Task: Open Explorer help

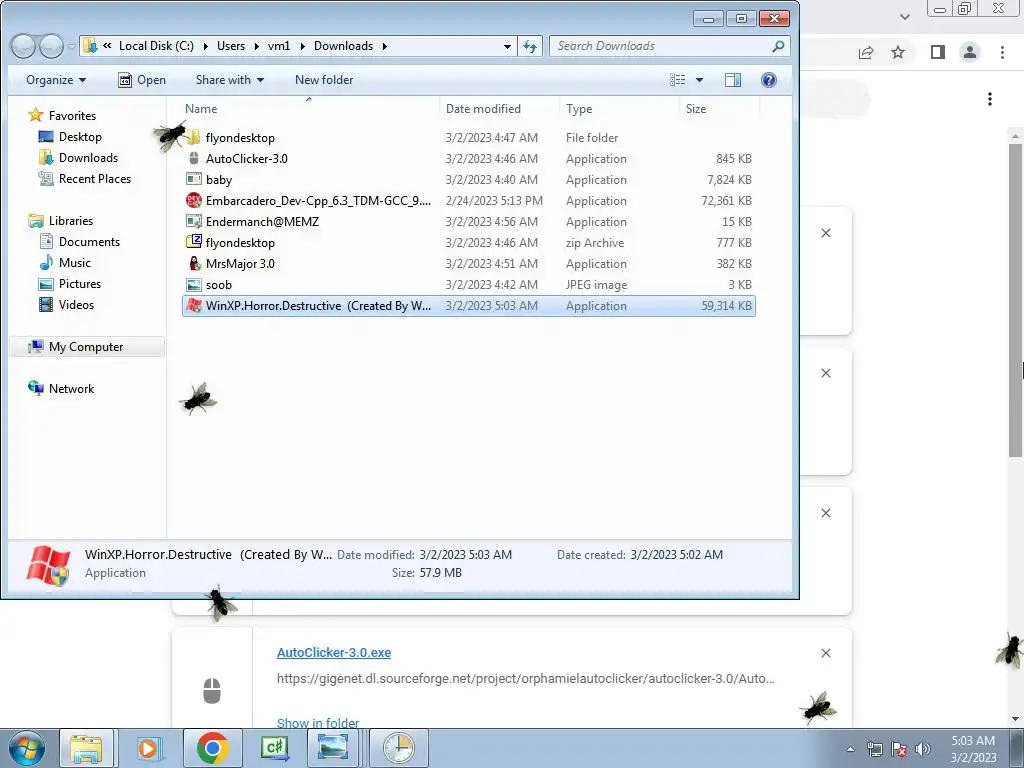Action: [769, 80]
